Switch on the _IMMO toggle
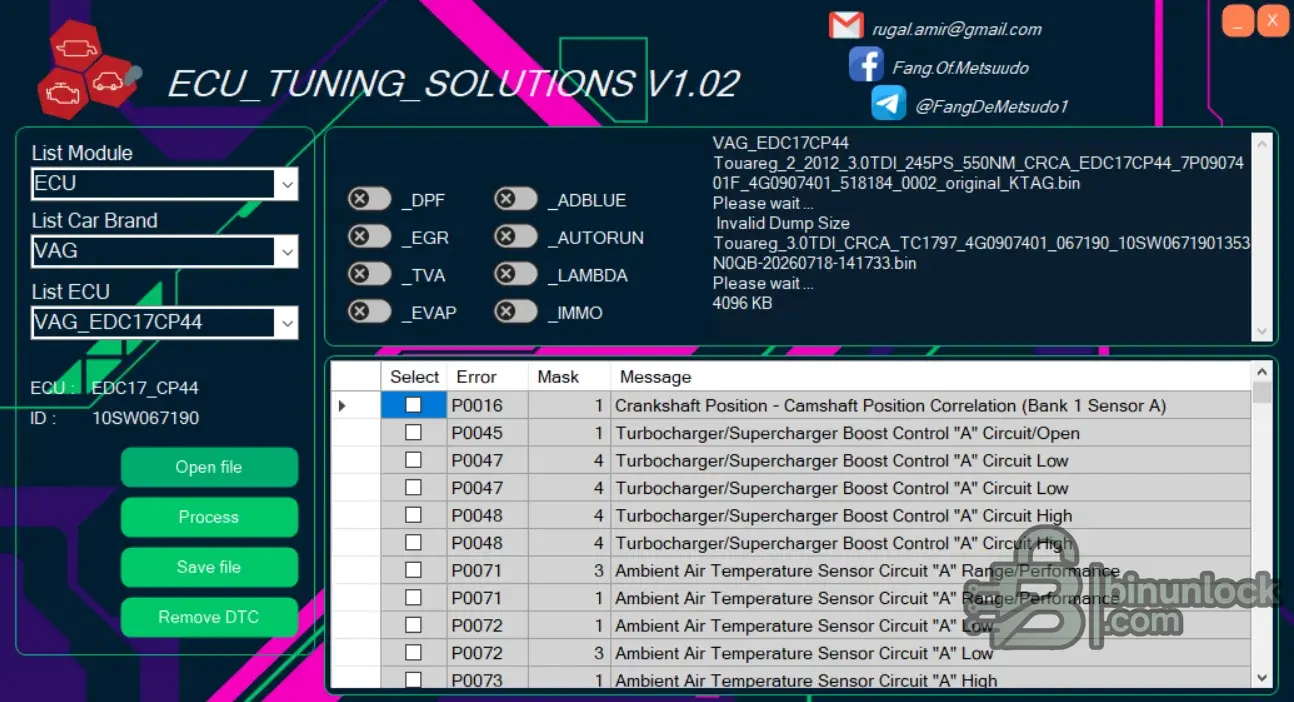This screenshot has width=1294, height=702. tap(516, 312)
